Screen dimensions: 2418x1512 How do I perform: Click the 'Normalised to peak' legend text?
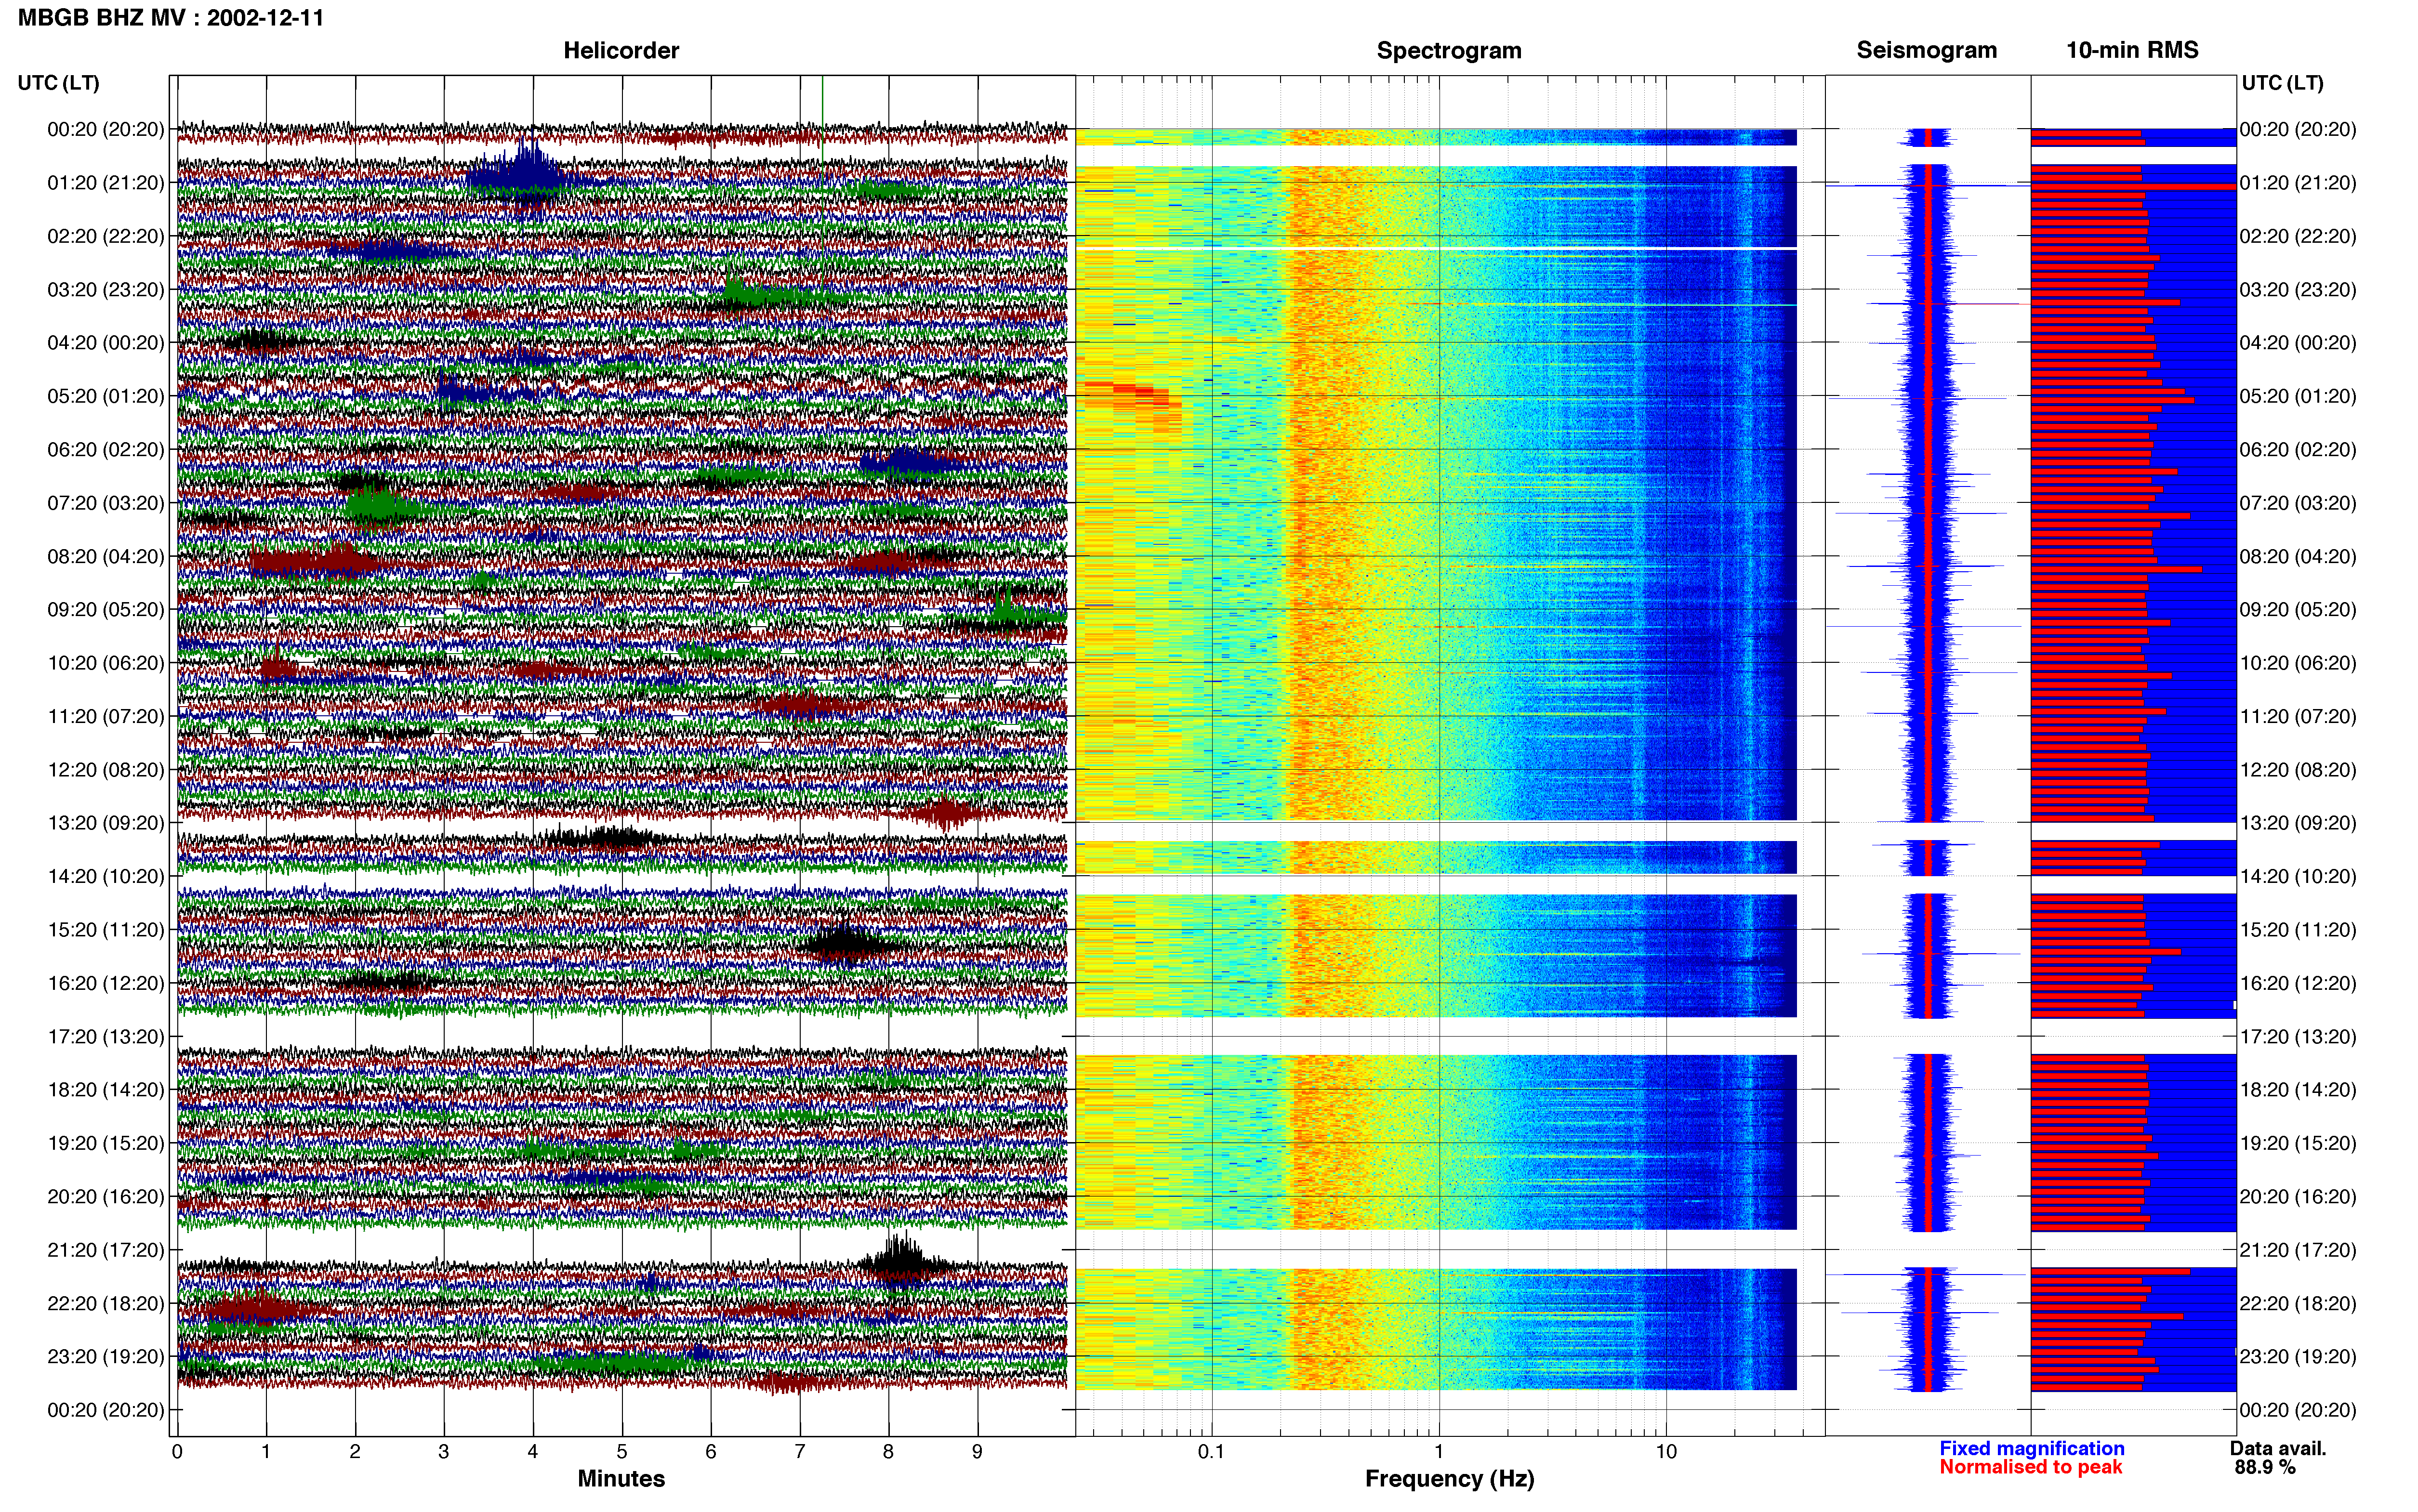coord(2030,1467)
